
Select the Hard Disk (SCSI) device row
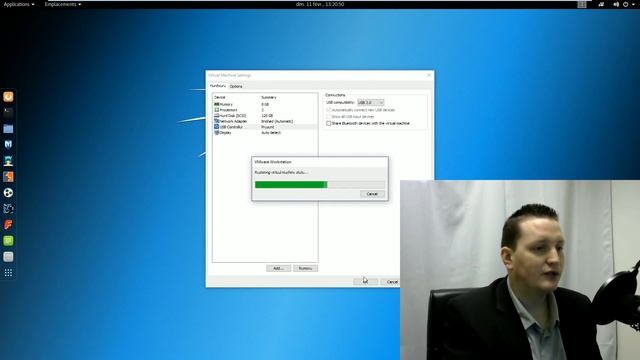point(265,116)
